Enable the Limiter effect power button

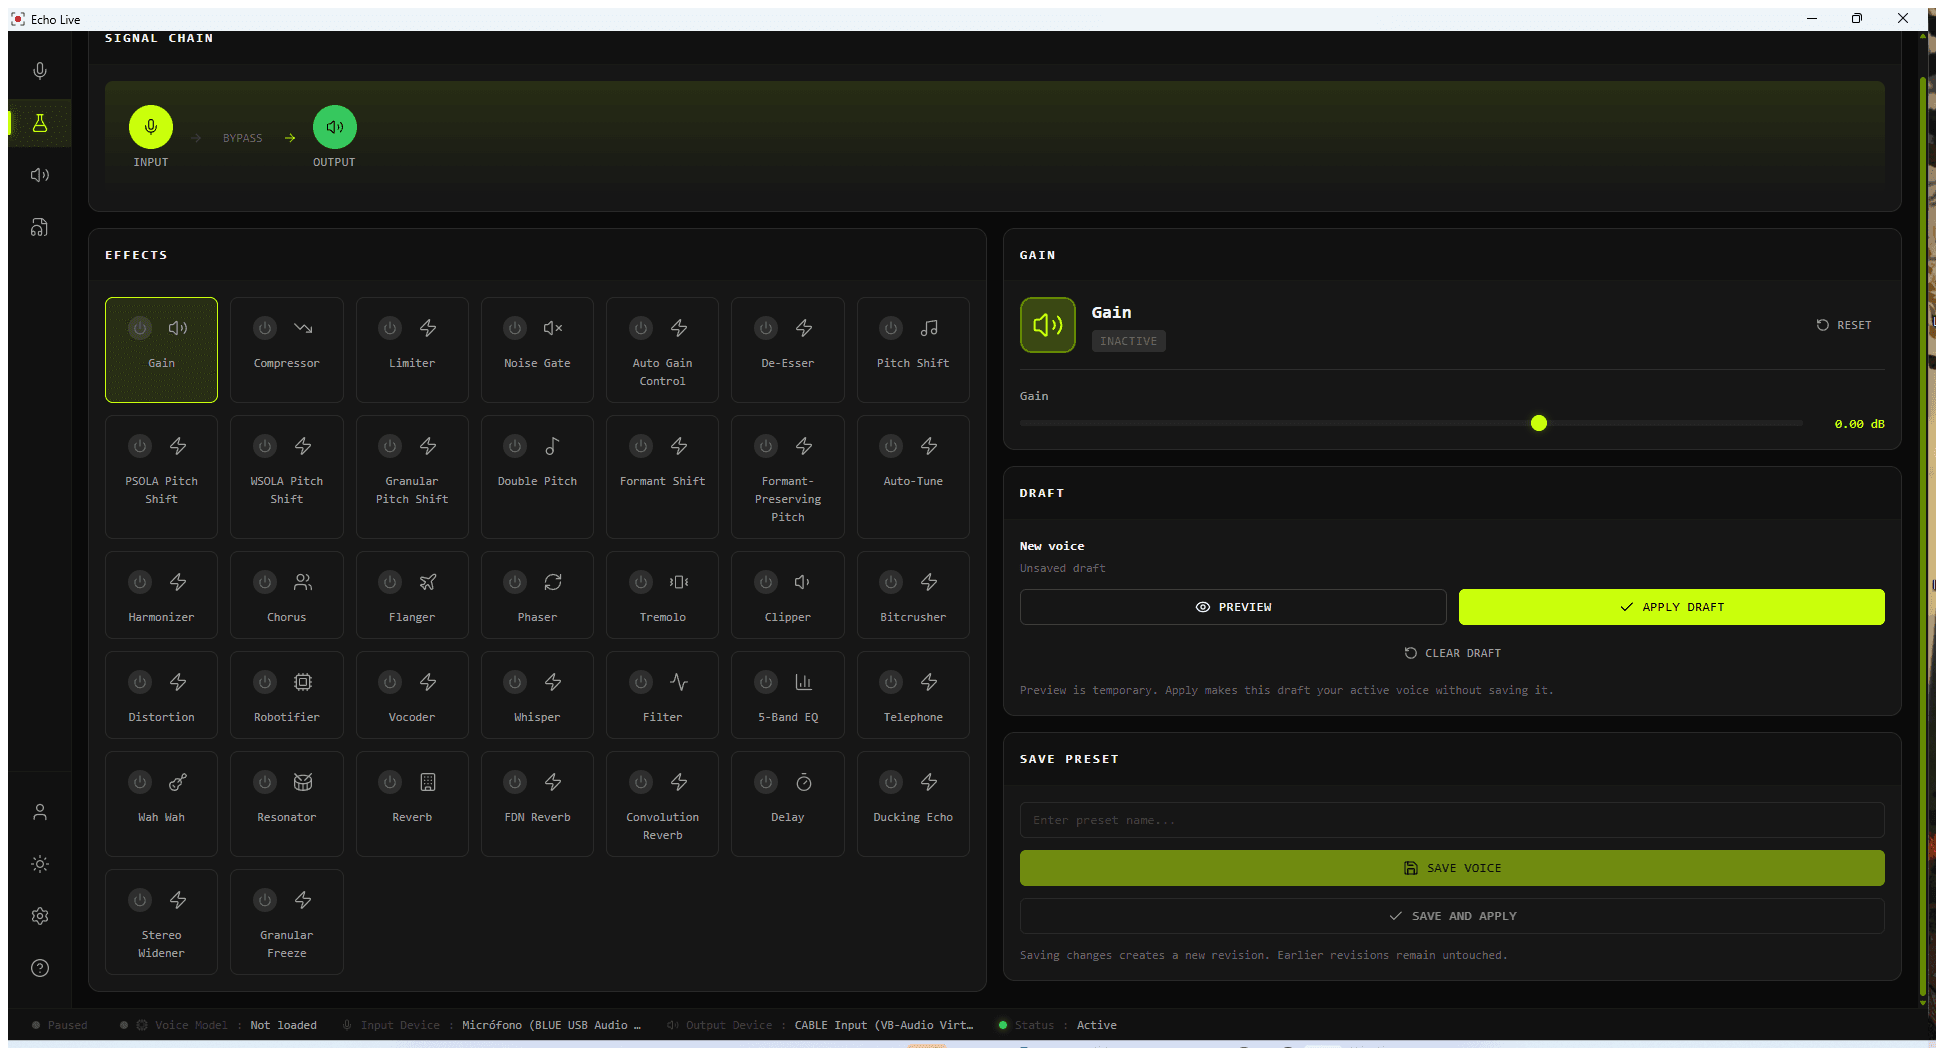click(x=390, y=328)
